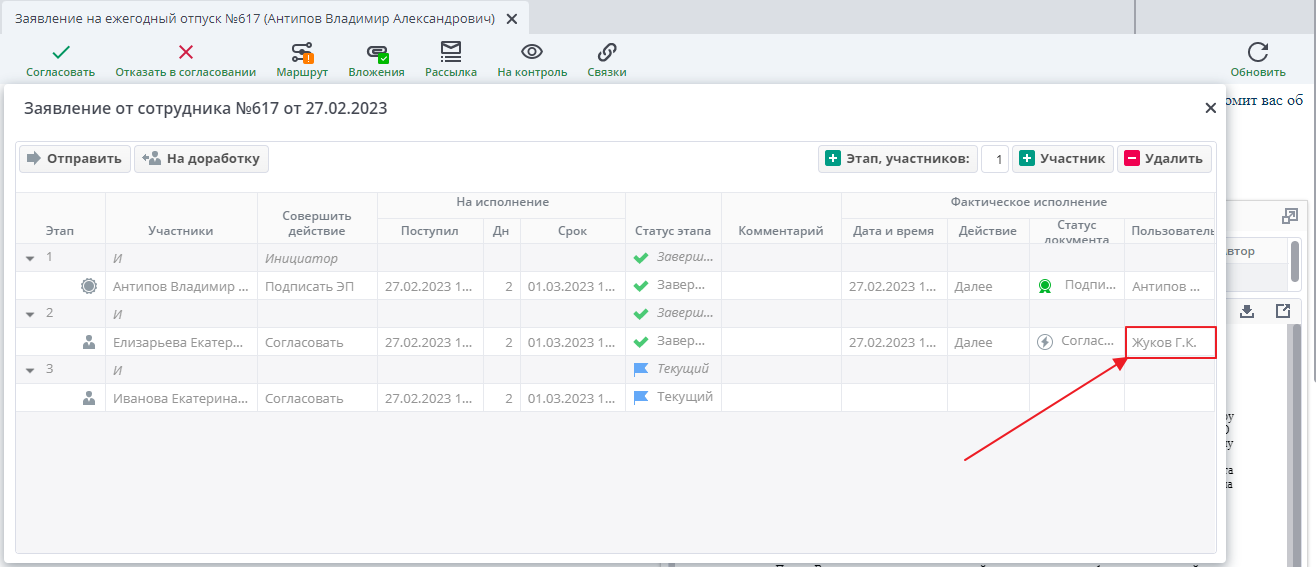Click the На доработку button
This screenshot has height=567, width=1316.
(x=201, y=158)
